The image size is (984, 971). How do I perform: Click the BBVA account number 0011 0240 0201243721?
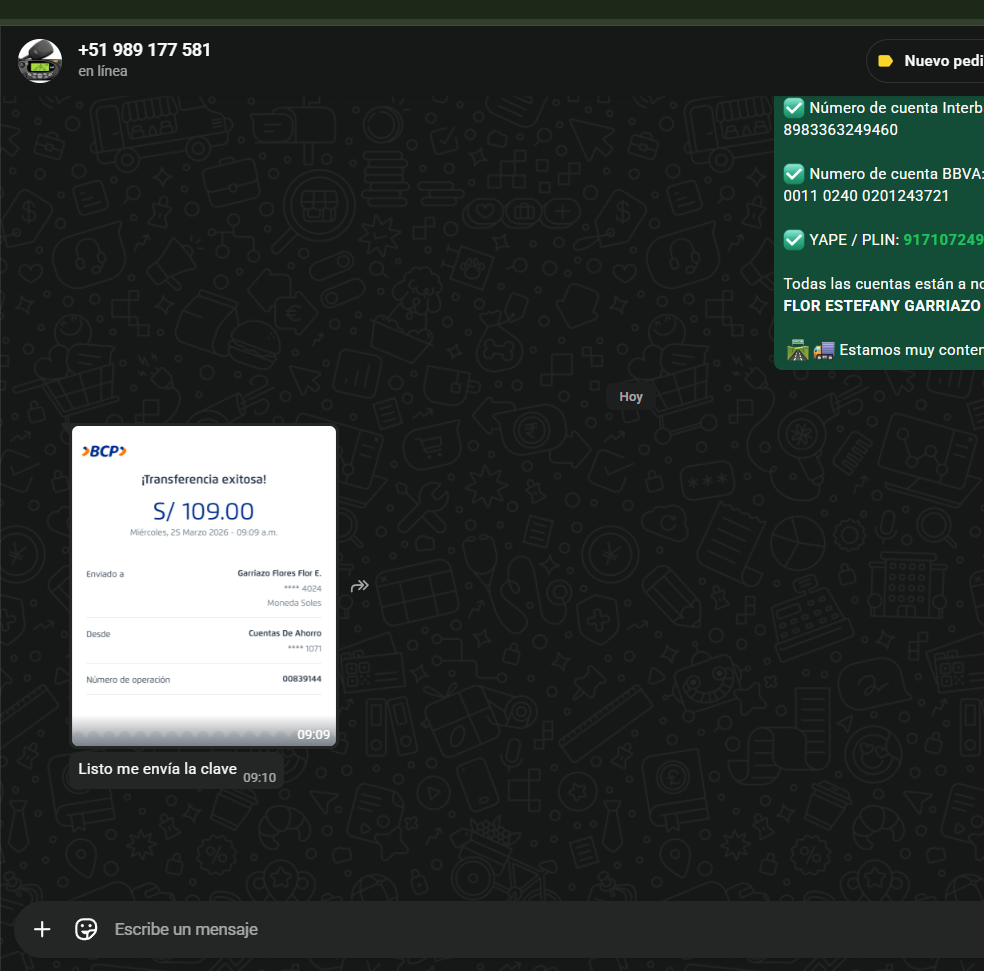click(866, 196)
